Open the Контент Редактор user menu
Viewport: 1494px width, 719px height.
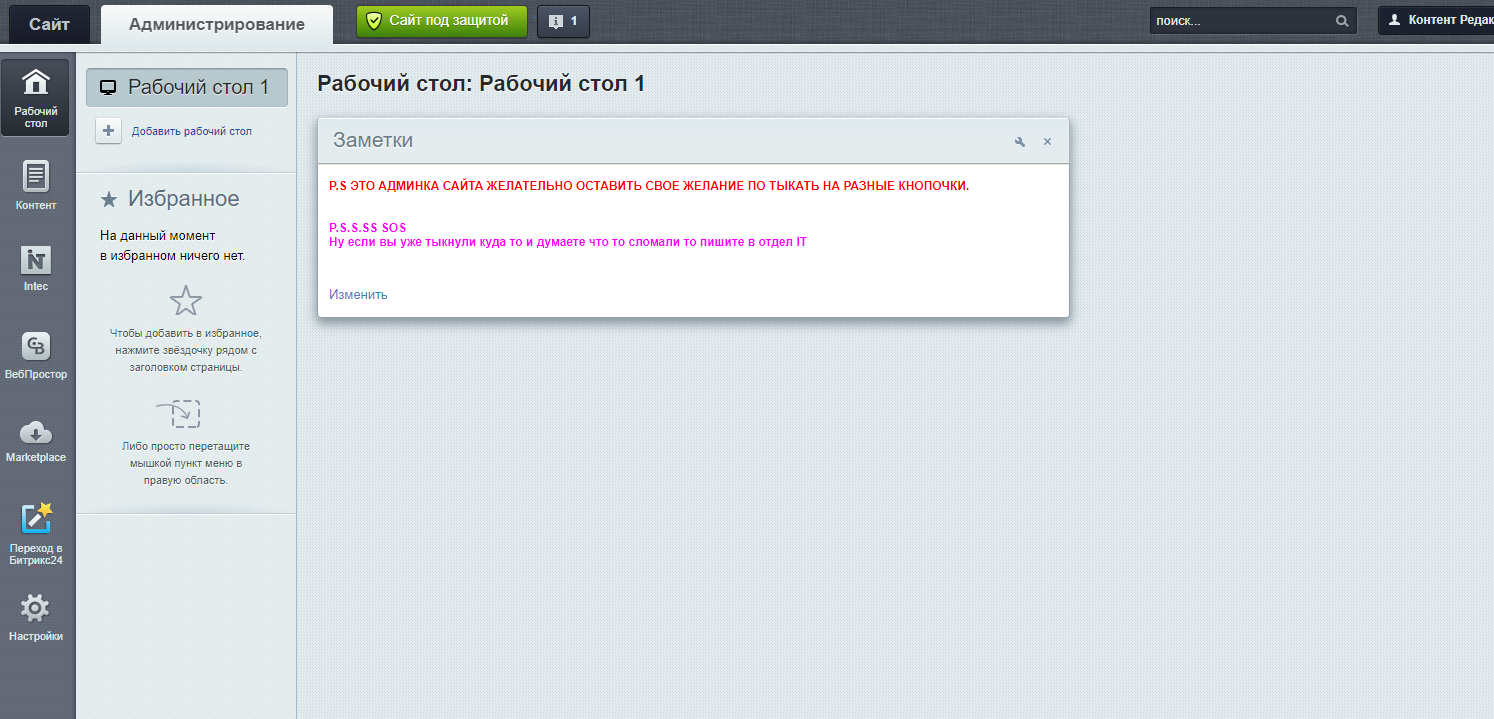pyautogui.click(x=1436, y=20)
